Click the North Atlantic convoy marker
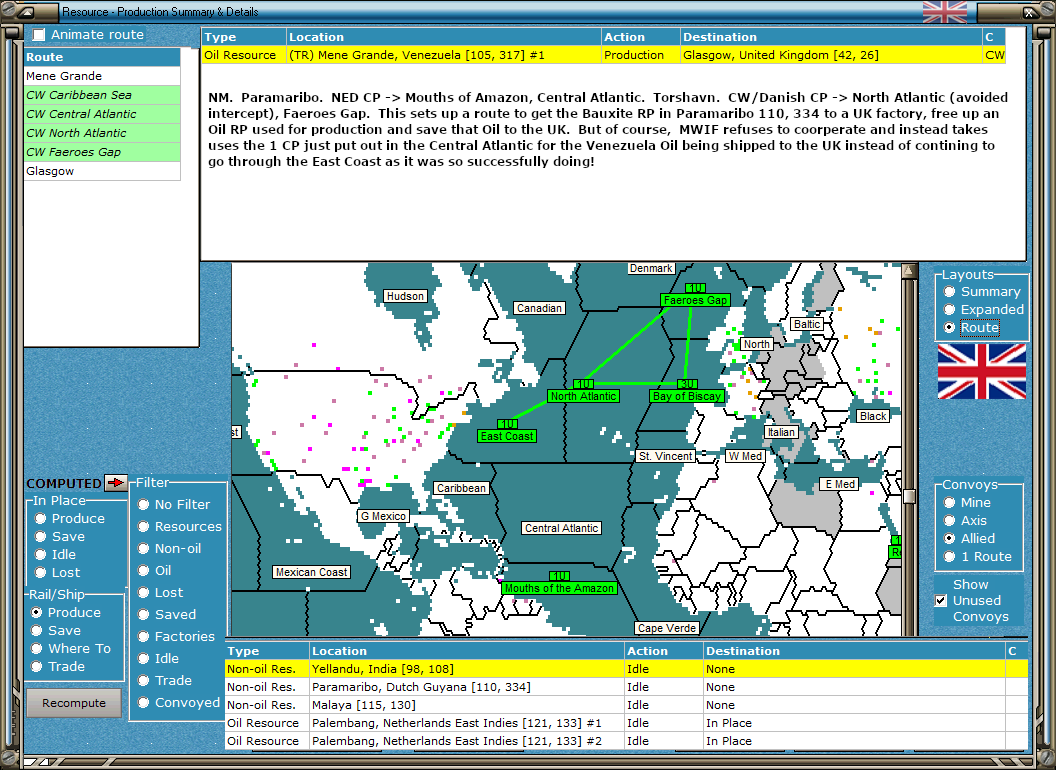Image resolution: width=1056 pixels, height=770 pixels. 583,396
